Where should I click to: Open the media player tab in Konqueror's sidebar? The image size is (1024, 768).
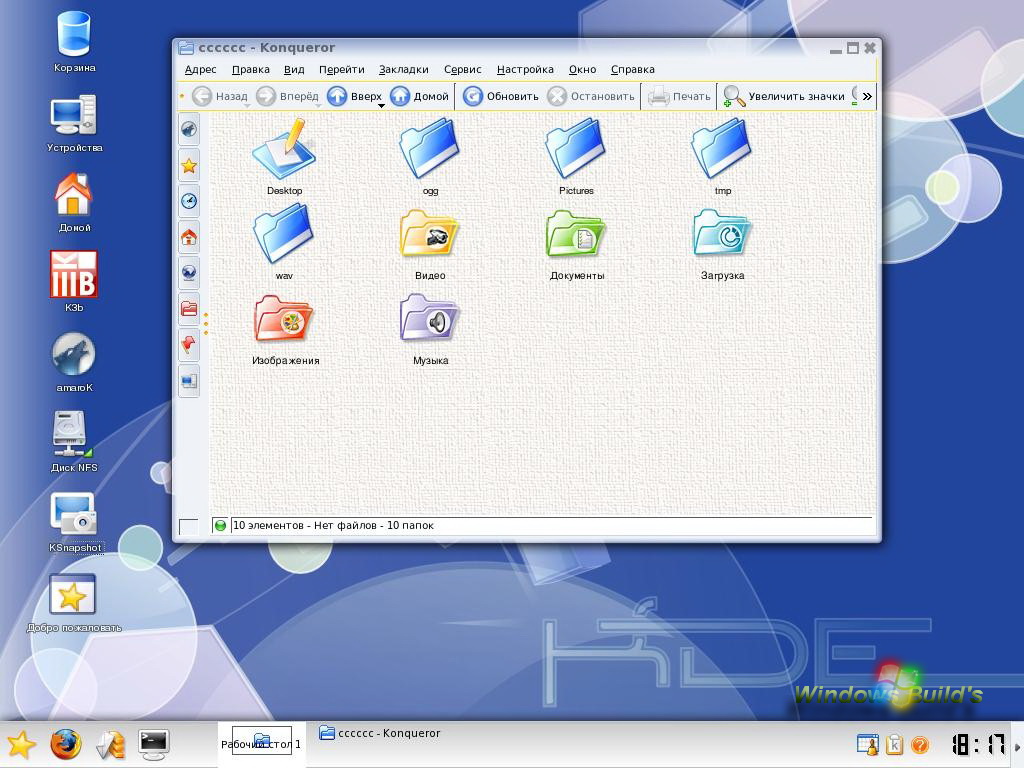(189, 129)
